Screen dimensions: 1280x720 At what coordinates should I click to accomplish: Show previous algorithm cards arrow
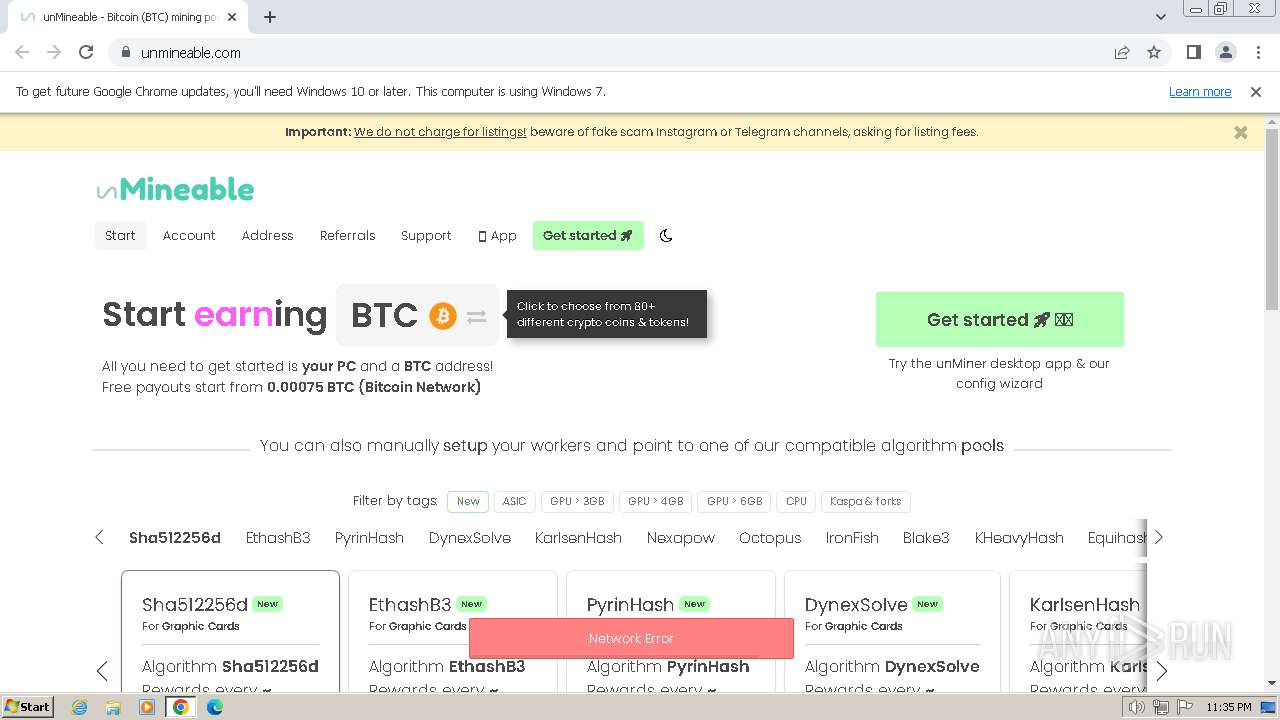tap(102, 670)
